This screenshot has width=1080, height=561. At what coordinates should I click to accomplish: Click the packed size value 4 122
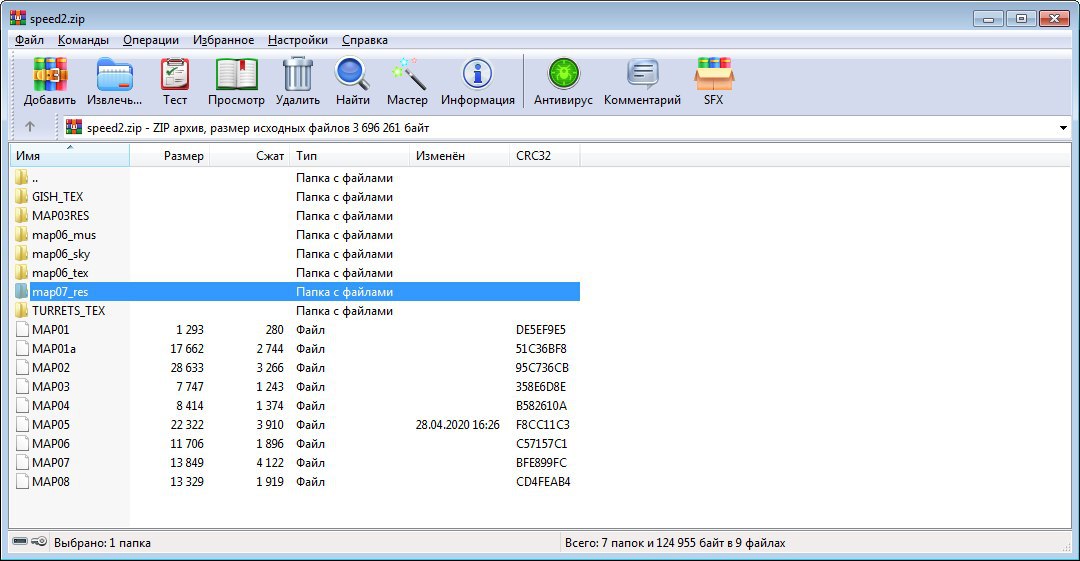pyautogui.click(x=270, y=462)
